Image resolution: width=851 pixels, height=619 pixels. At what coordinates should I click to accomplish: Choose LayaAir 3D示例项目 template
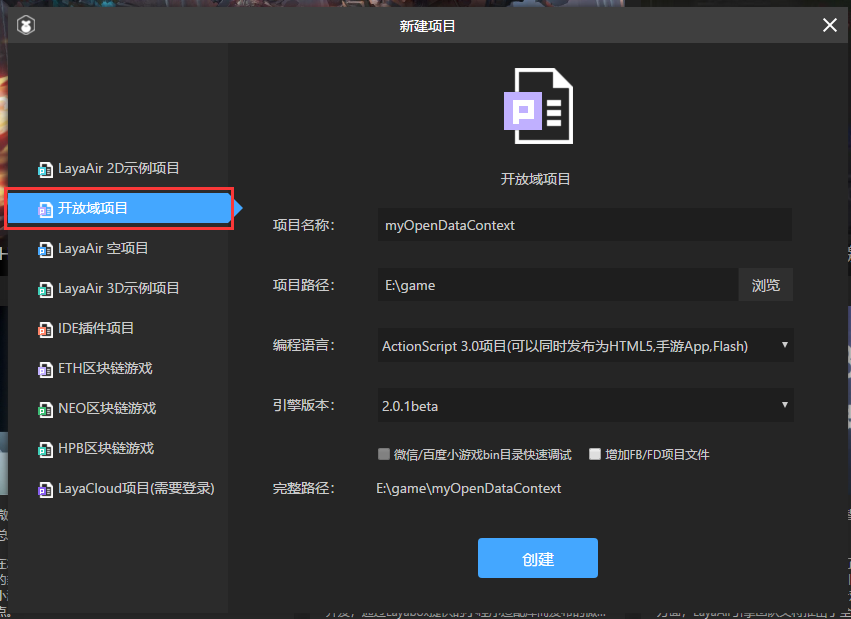tap(118, 288)
